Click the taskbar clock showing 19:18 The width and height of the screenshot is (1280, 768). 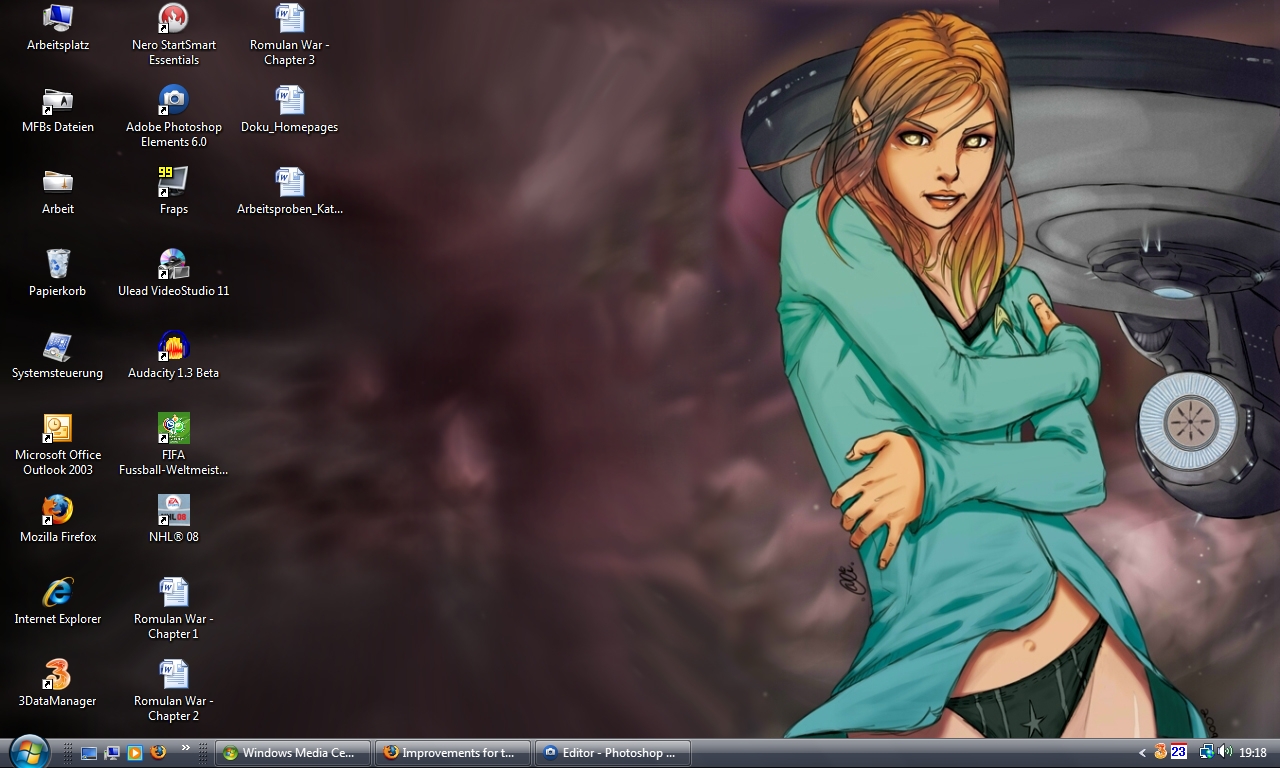pos(1253,753)
